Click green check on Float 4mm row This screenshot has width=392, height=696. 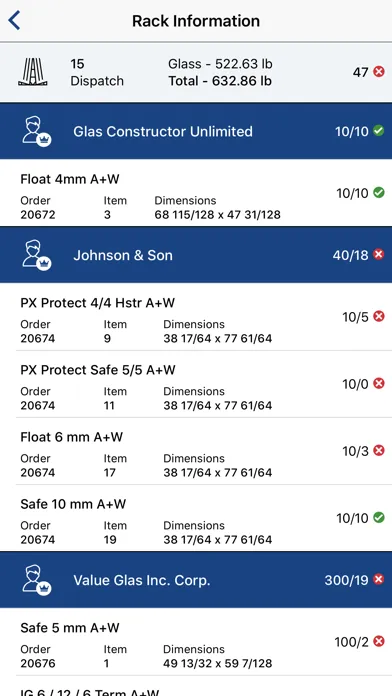379,193
